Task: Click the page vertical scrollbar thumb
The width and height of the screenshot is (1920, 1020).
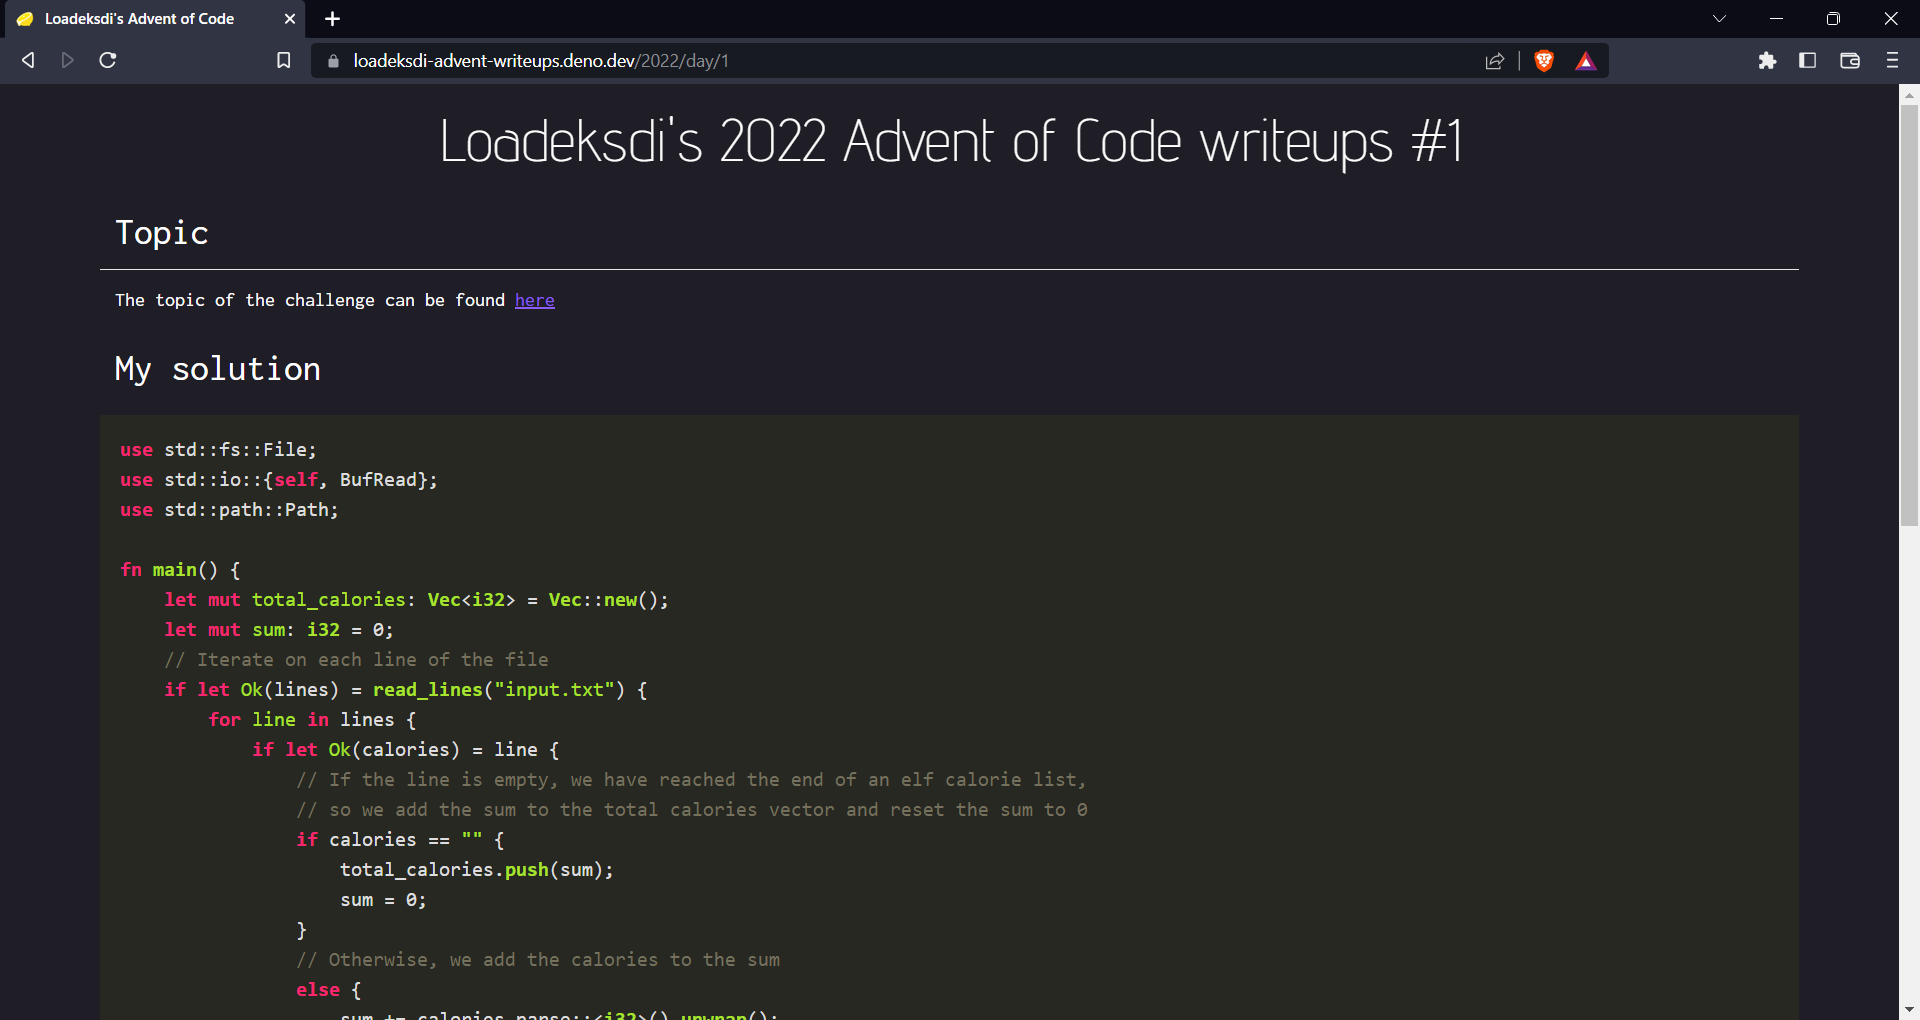Action: point(1909,315)
